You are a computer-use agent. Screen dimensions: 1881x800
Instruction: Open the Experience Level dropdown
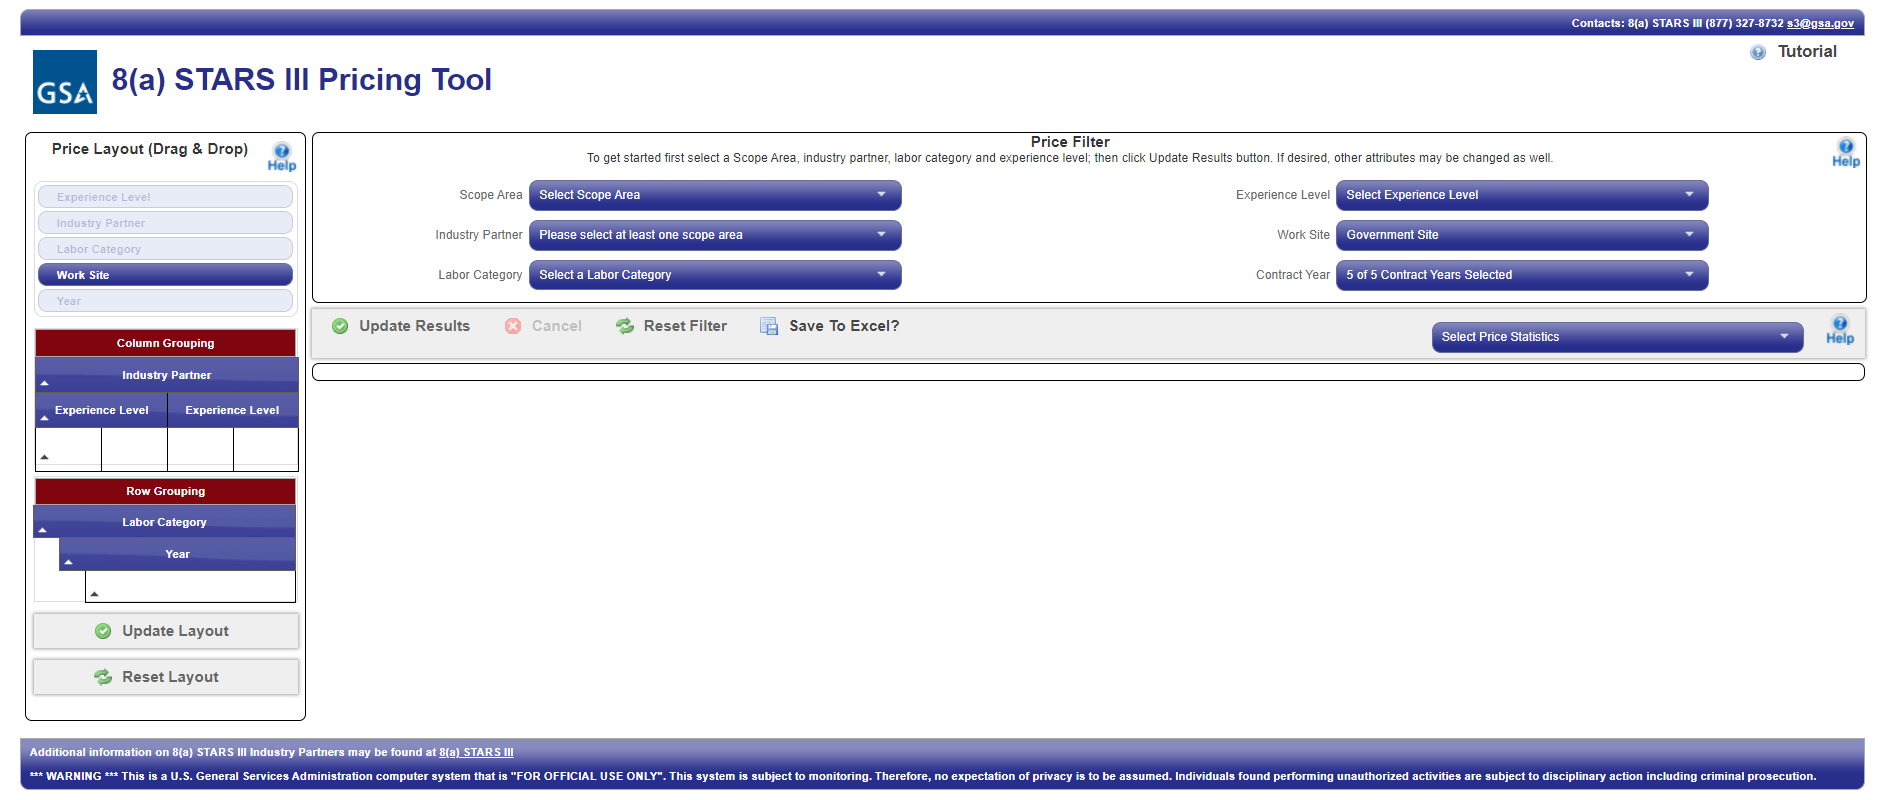tap(1522, 195)
